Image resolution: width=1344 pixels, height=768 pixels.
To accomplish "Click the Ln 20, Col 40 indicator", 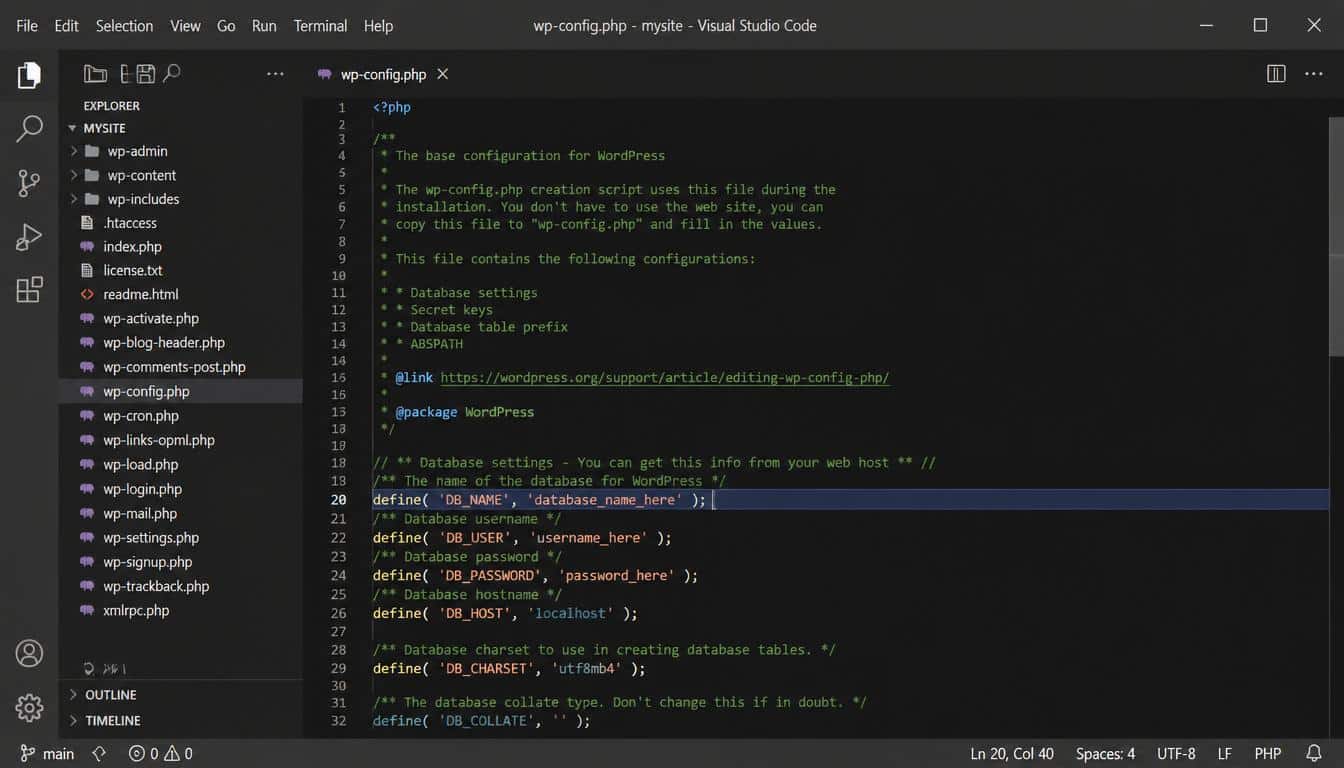I will [x=1012, y=753].
